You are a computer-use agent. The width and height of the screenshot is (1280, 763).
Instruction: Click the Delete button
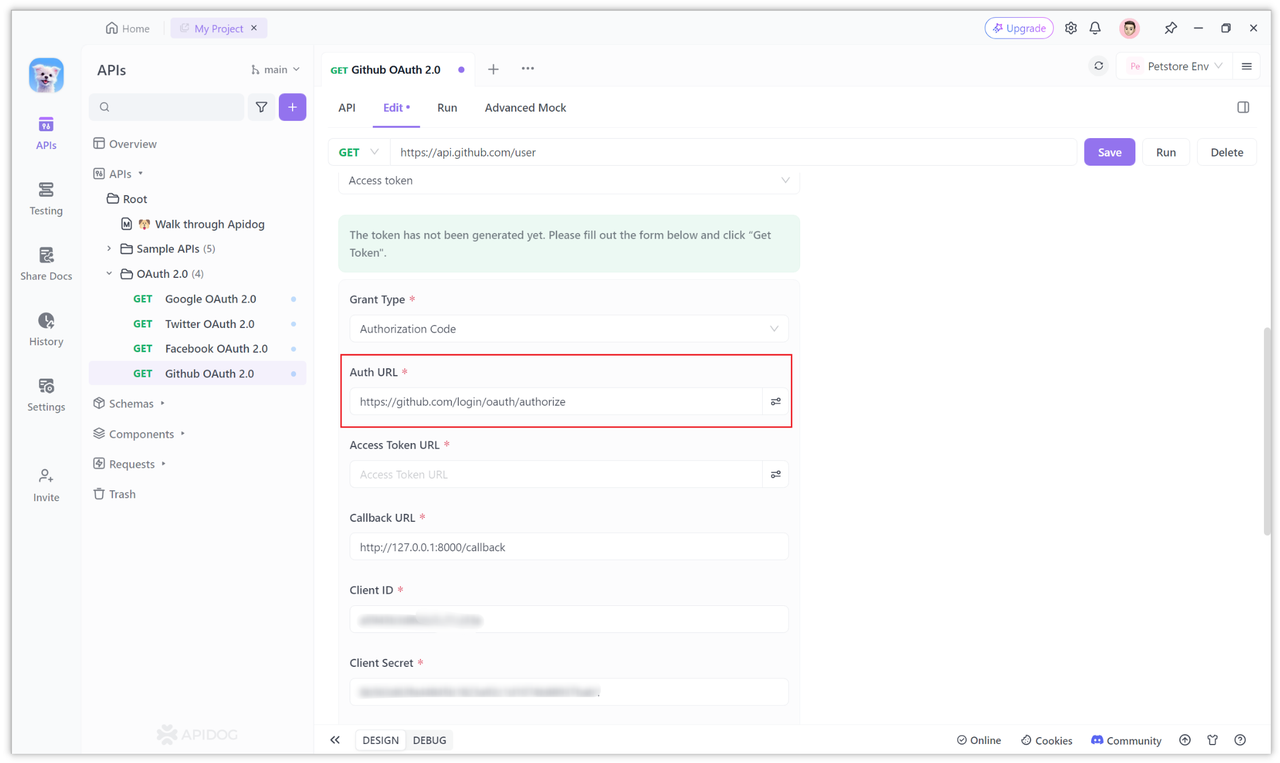[x=1227, y=152]
